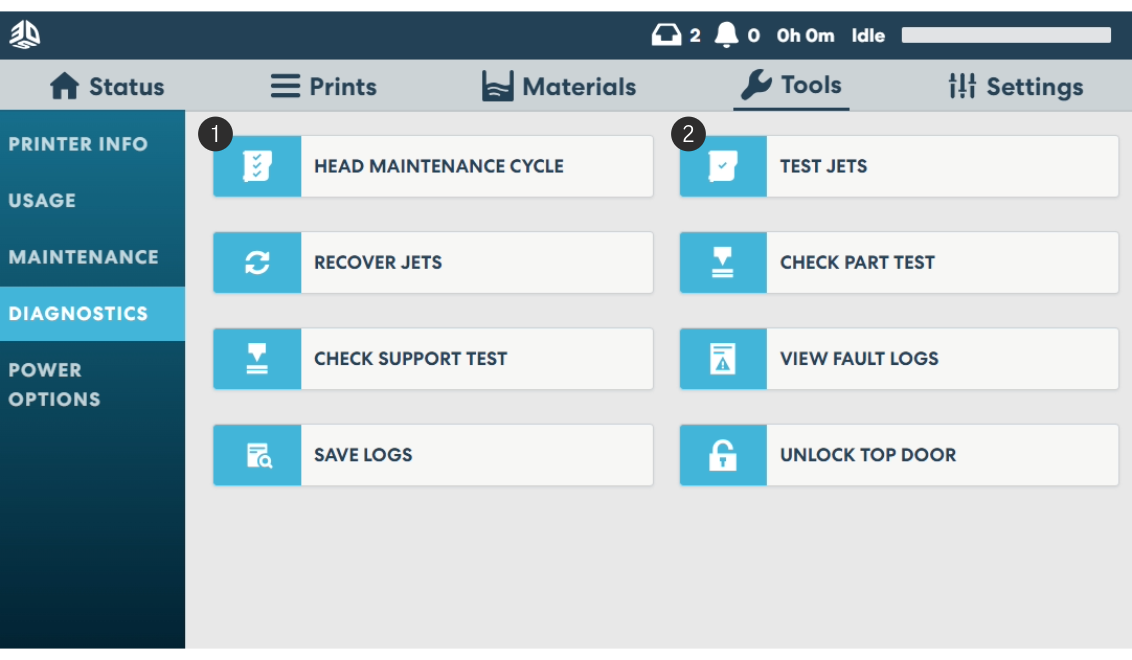Go to the Materials tab
The width and height of the screenshot is (1132, 660).
[559, 87]
